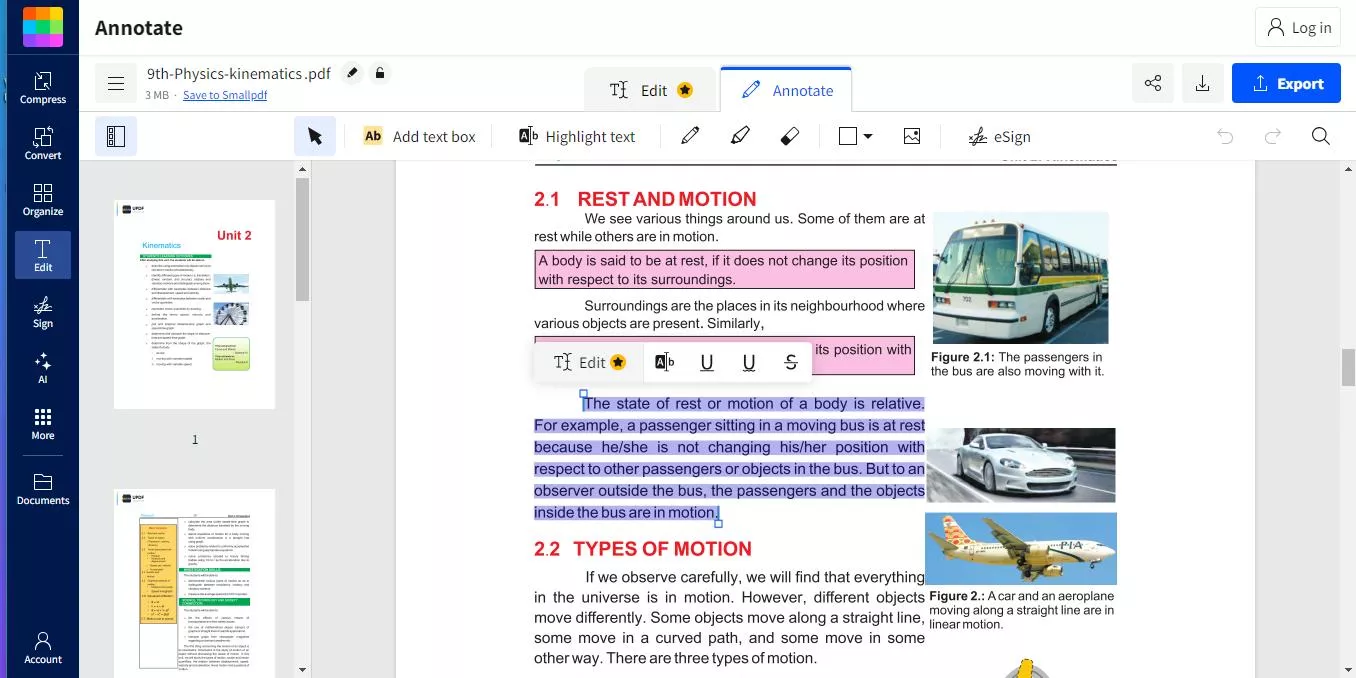Toggle the page thumbnails panel

115,135
